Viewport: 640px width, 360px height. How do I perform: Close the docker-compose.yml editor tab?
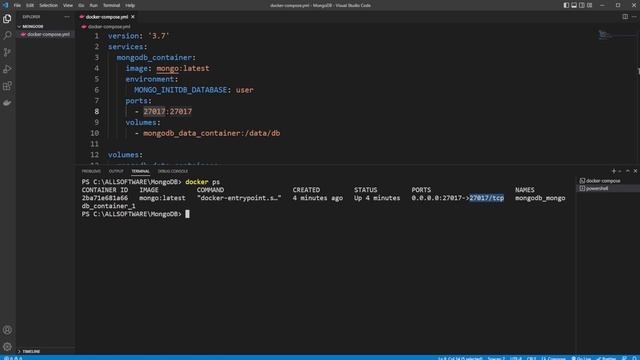pos(133,17)
